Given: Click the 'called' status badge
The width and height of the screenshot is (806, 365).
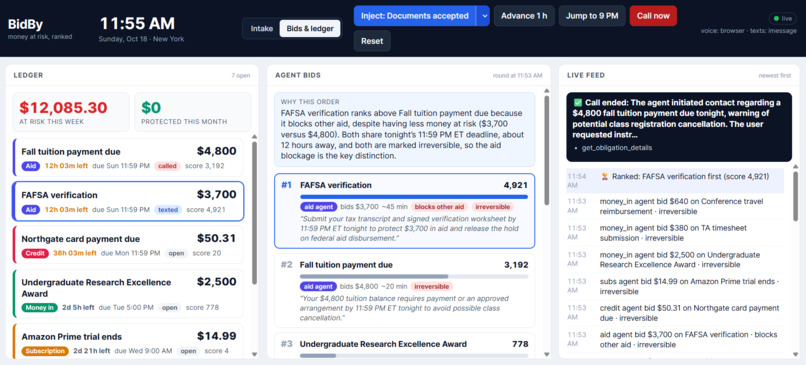Looking at the screenshot, I should (x=167, y=166).
